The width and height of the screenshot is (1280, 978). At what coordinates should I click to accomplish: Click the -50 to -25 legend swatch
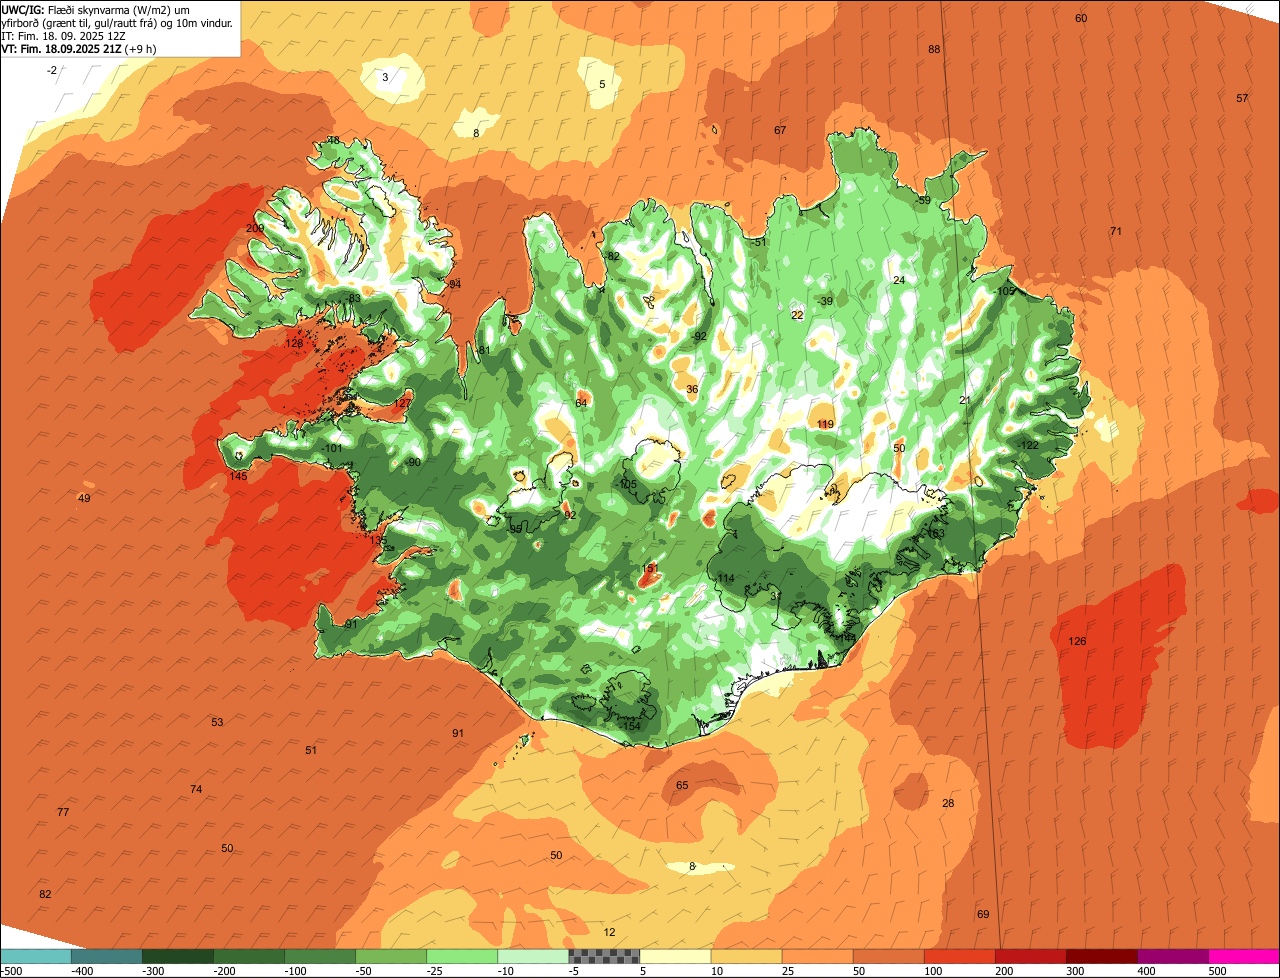391,956
